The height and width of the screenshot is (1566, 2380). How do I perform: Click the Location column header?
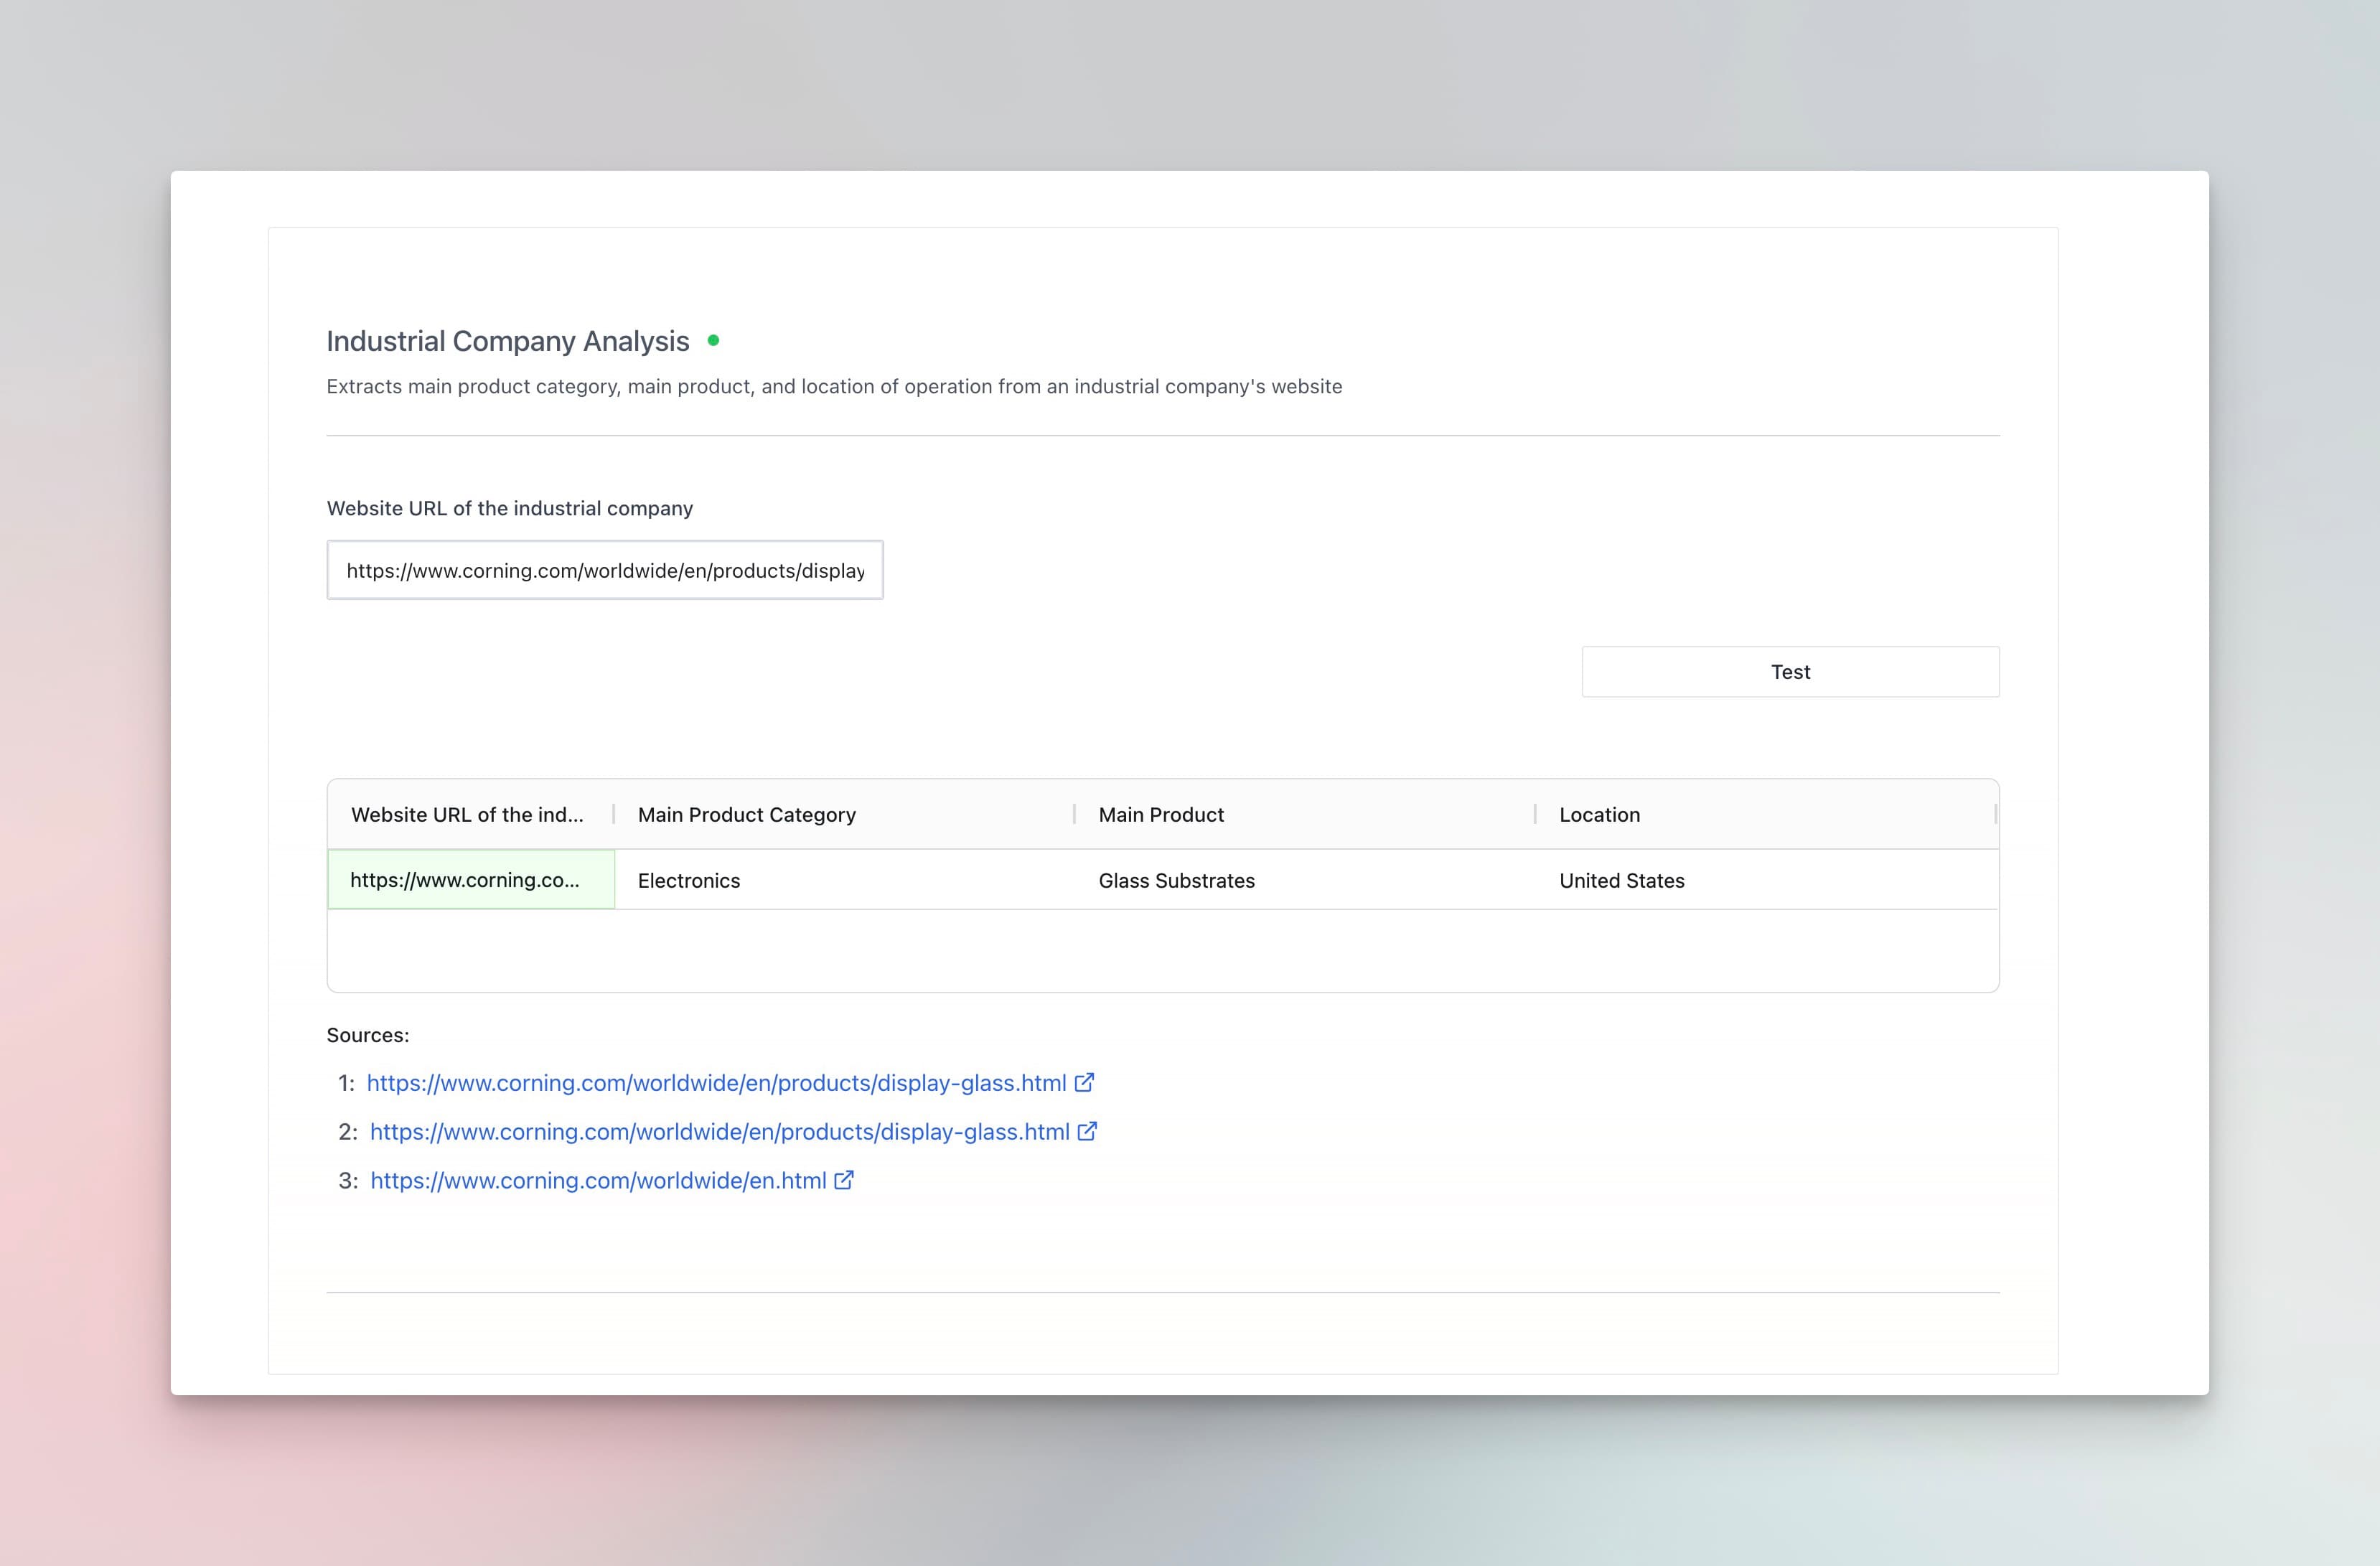pyautogui.click(x=1599, y=815)
